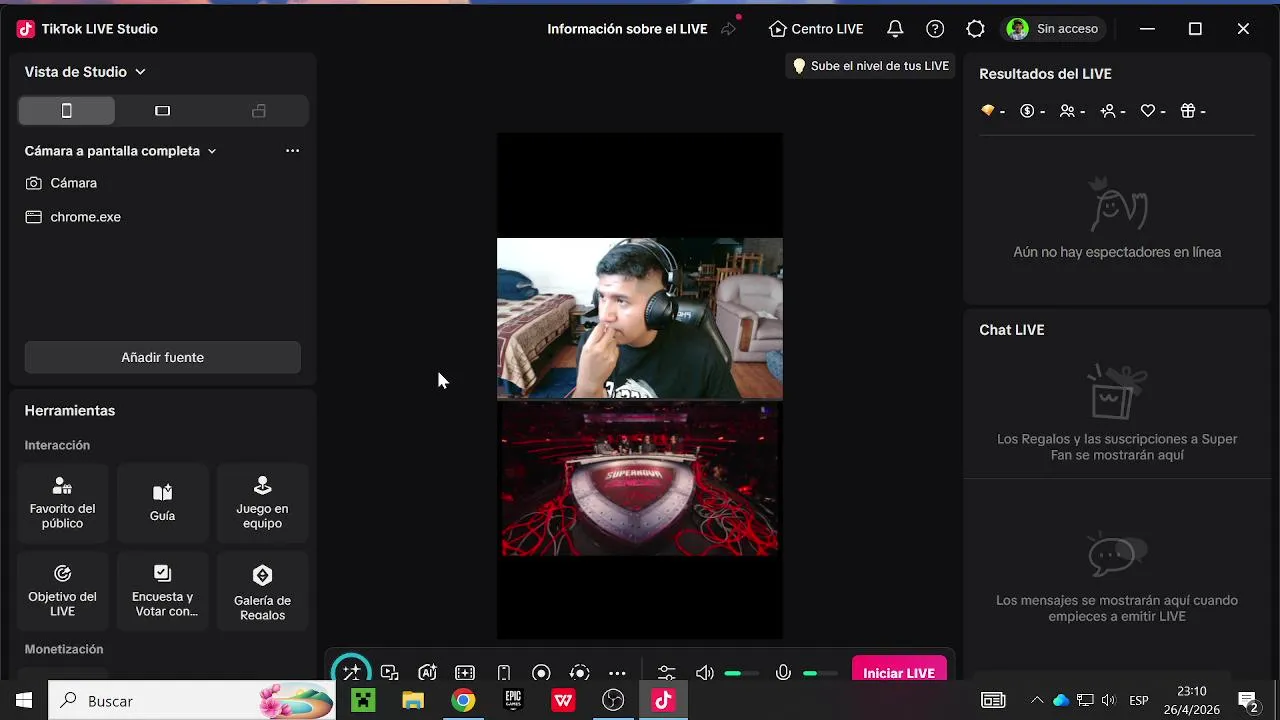Image resolution: width=1280 pixels, height=720 pixels.
Task: Click the new followers person-plus icon
Action: [x=1108, y=111]
